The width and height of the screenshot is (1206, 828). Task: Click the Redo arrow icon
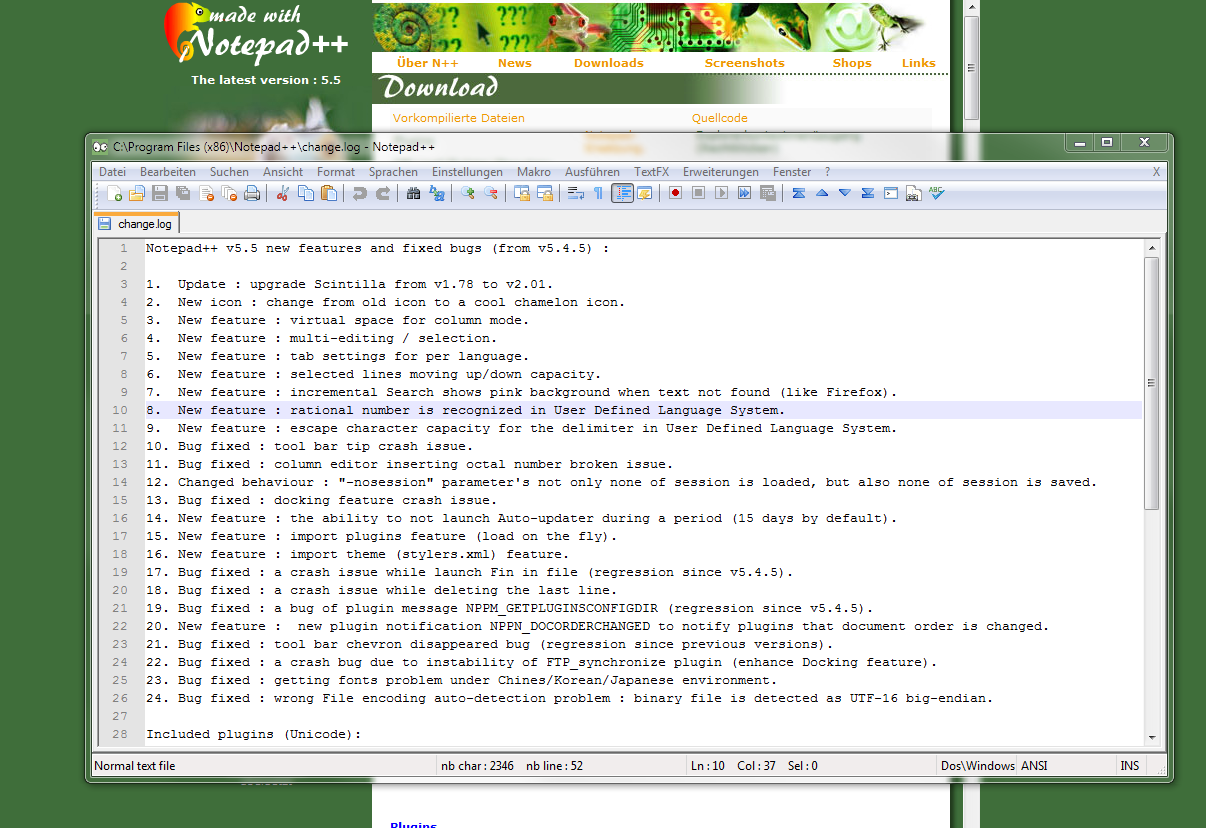pos(382,193)
